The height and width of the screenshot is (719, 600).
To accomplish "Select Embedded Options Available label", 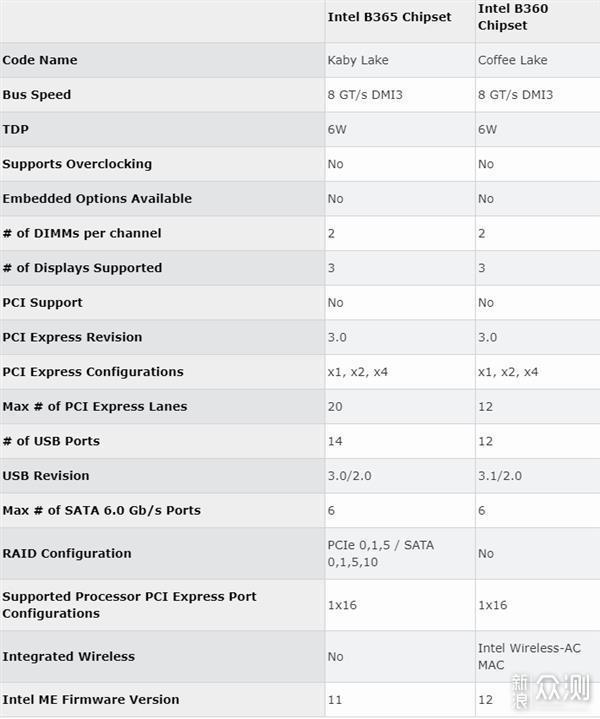I will click(x=97, y=198).
